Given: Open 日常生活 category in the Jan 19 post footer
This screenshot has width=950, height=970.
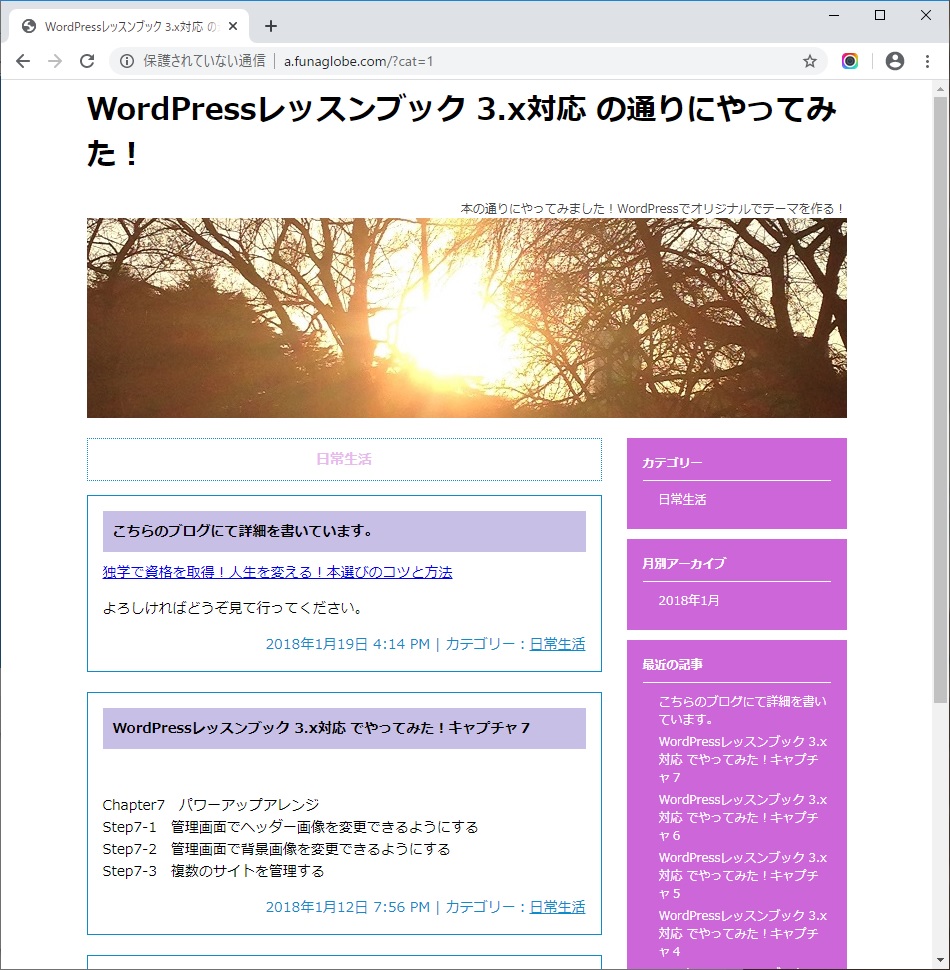Looking at the screenshot, I should pyautogui.click(x=557, y=644).
